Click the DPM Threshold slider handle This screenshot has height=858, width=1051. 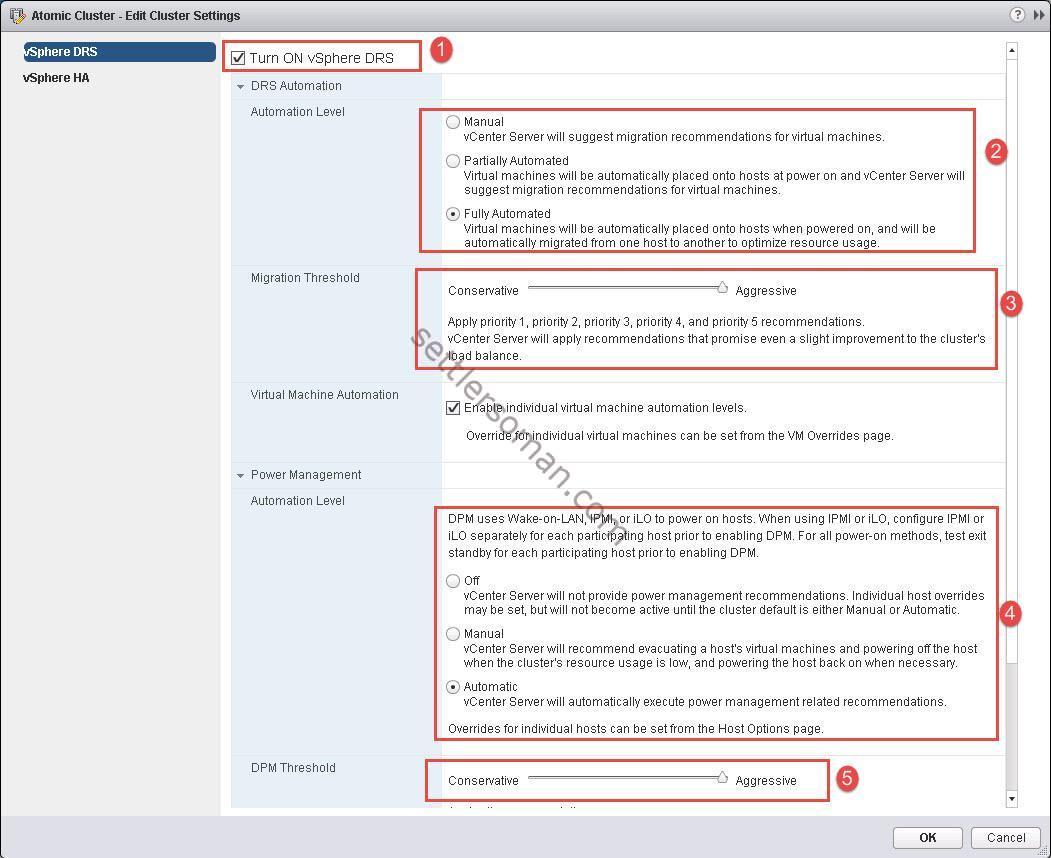coord(722,778)
